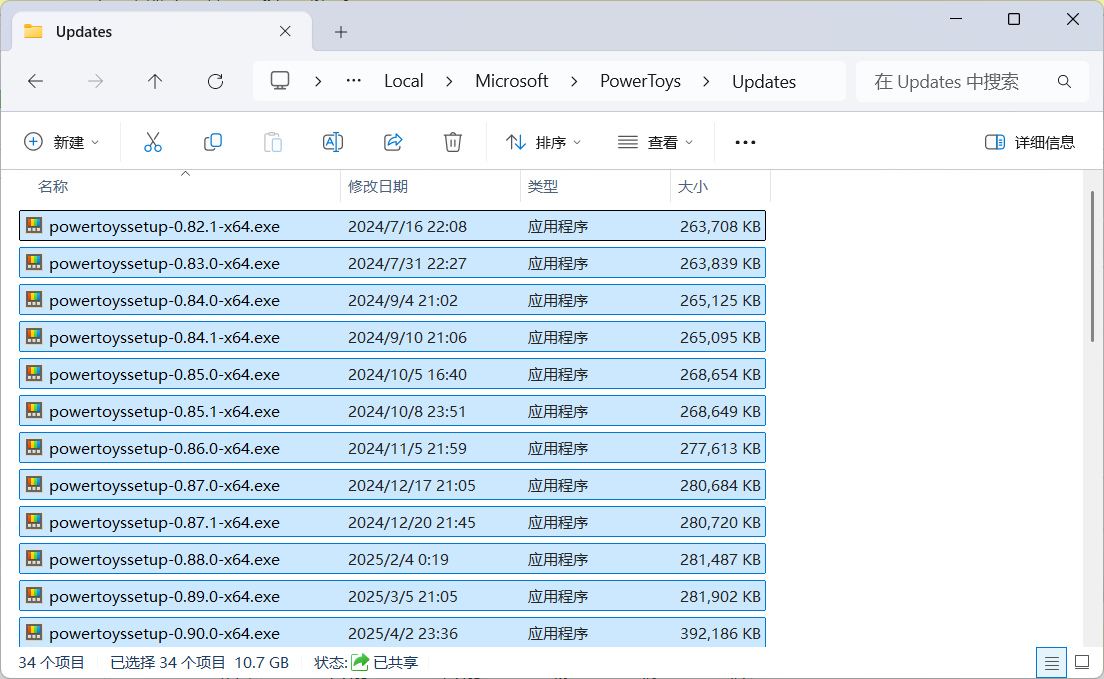Toggle the 详细信息 details pane
The height and width of the screenshot is (679, 1104).
1030,142
